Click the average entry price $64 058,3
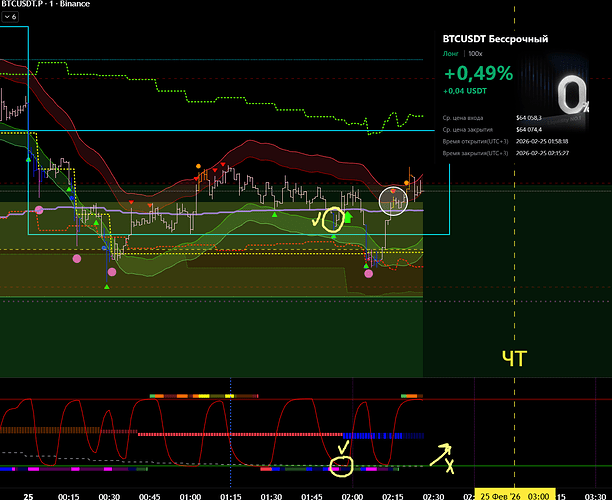612x500 pixels. [536, 118]
